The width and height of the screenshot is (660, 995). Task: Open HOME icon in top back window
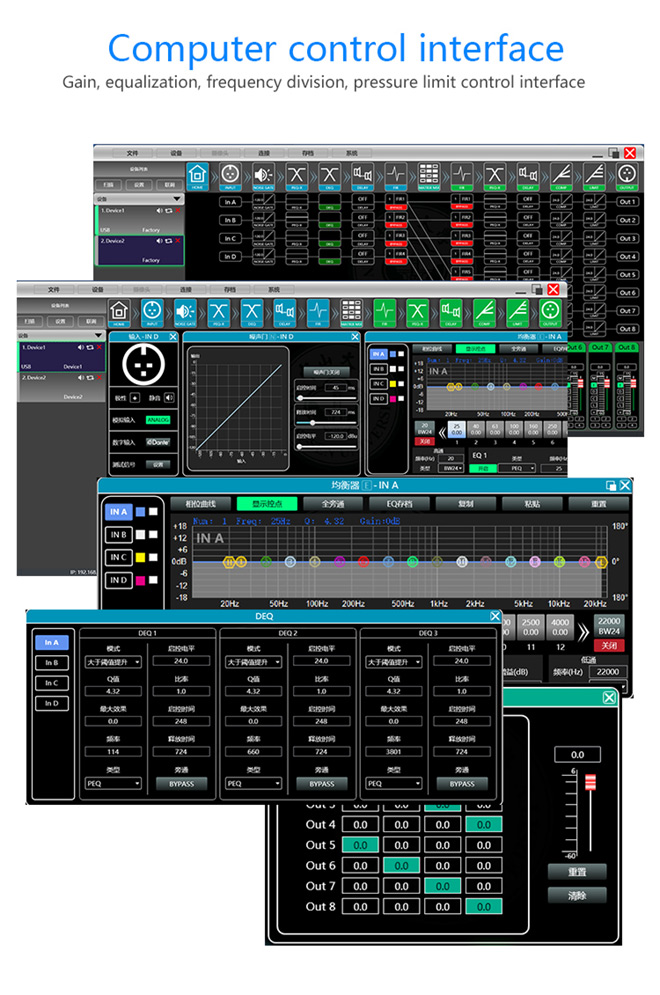[x=197, y=175]
